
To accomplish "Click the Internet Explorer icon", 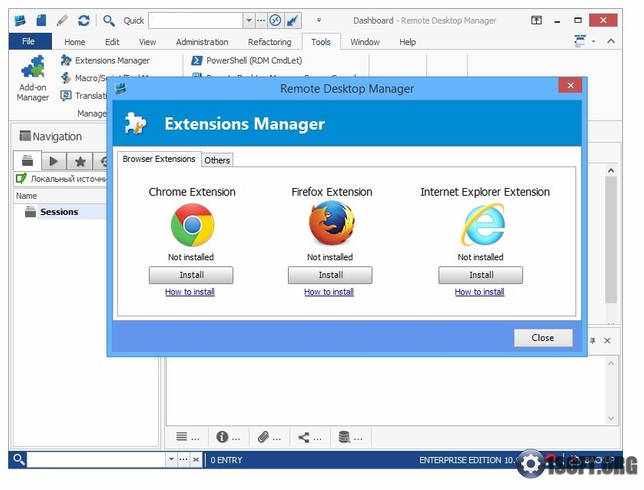I will point(484,225).
